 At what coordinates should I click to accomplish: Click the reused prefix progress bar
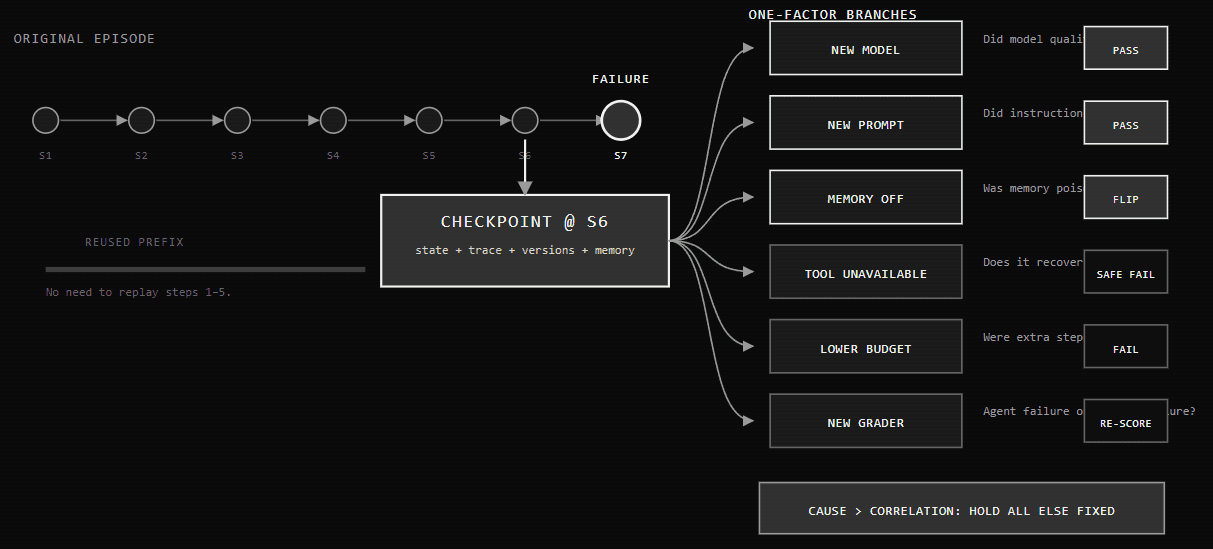[205, 269]
